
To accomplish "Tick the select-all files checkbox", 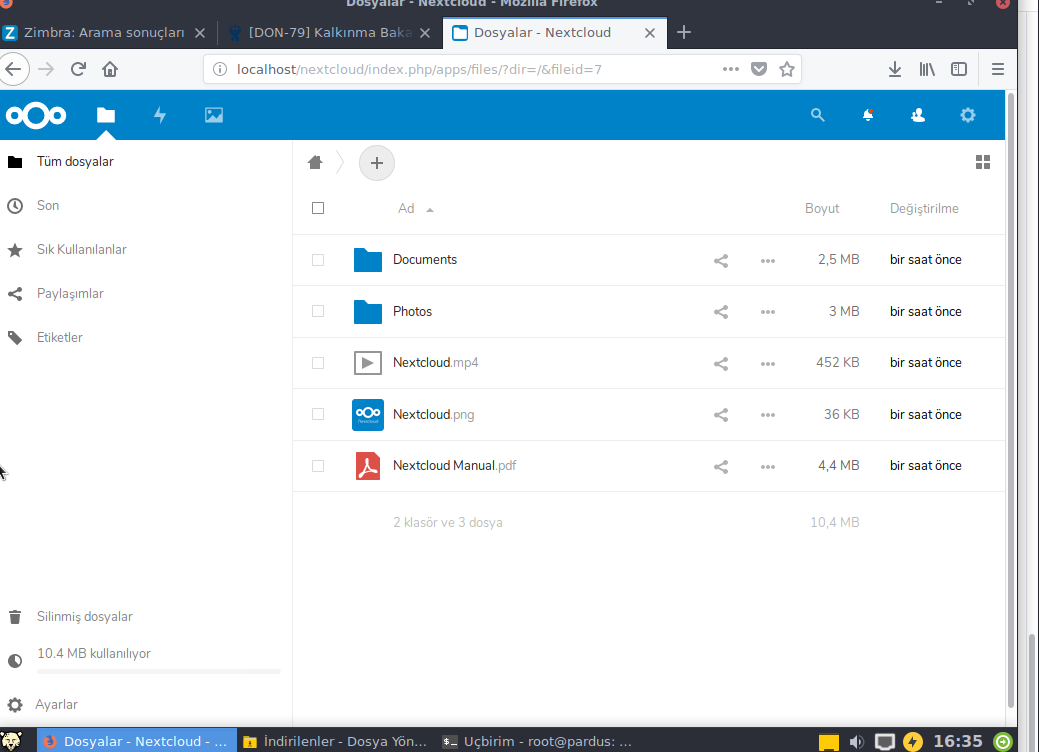I will [x=318, y=208].
